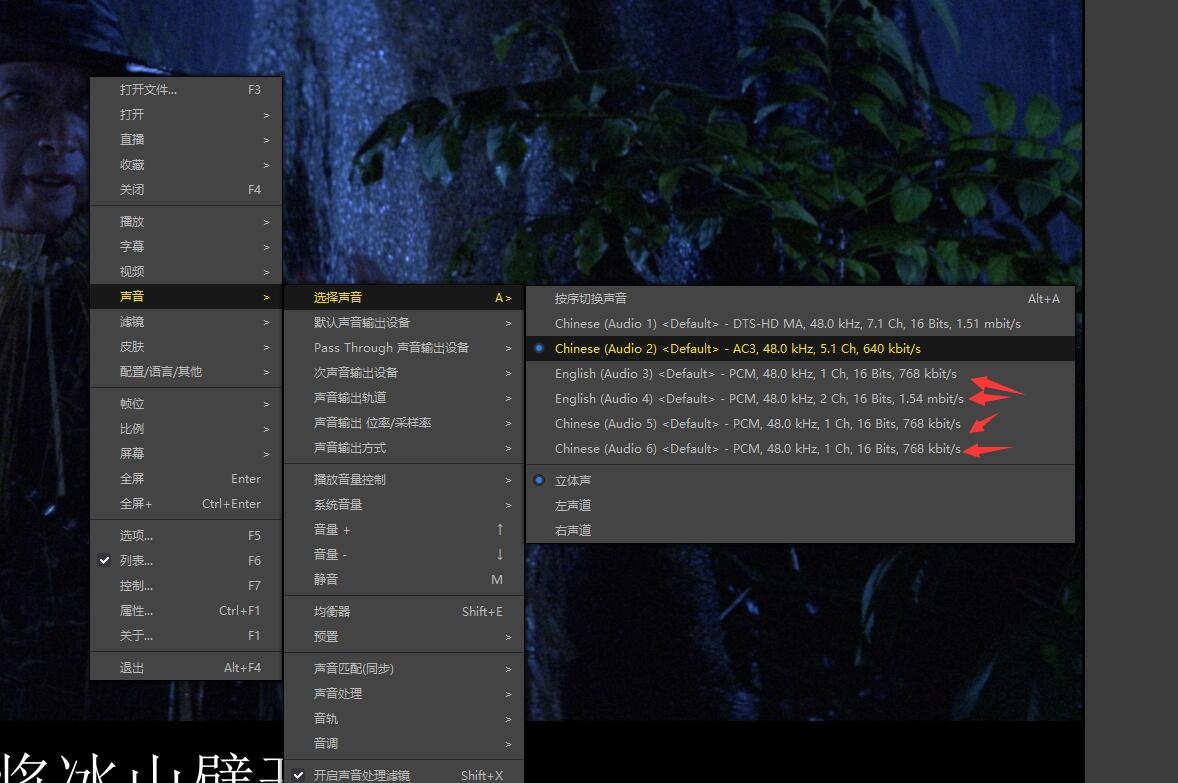Open 控制... panel entry
The height and width of the screenshot is (783, 1178).
point(186,585)
